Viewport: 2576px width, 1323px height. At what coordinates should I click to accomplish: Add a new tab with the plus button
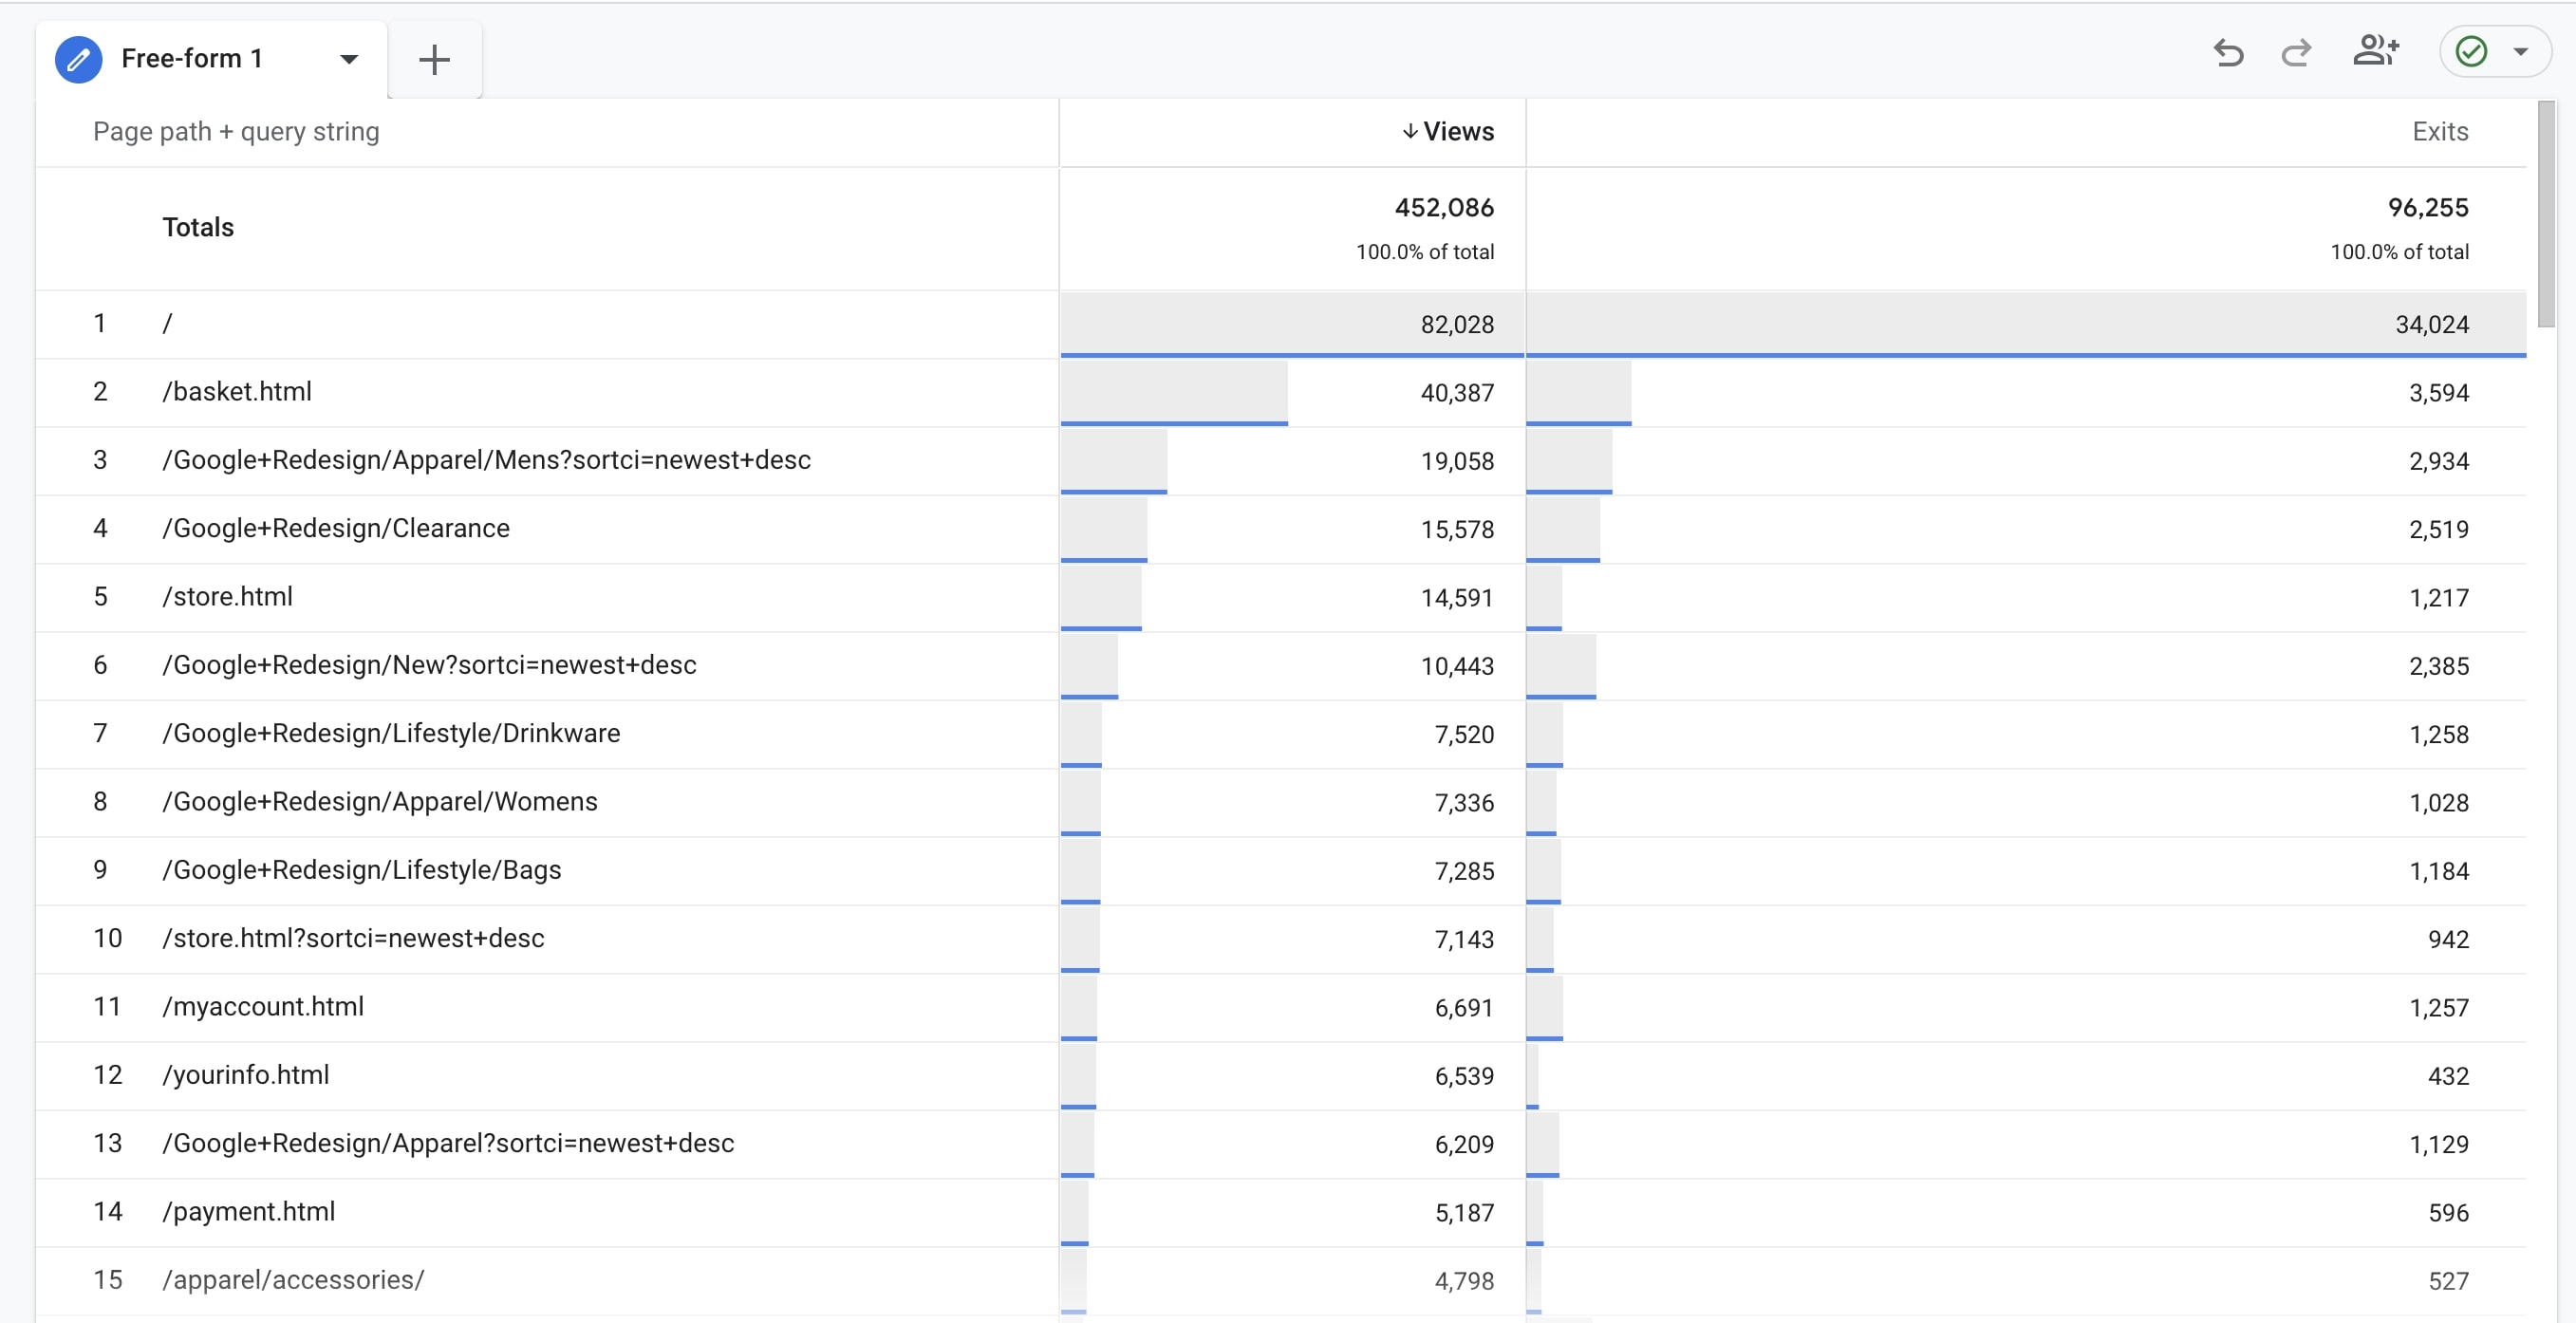pyautogui.click(x=434, y=59)
